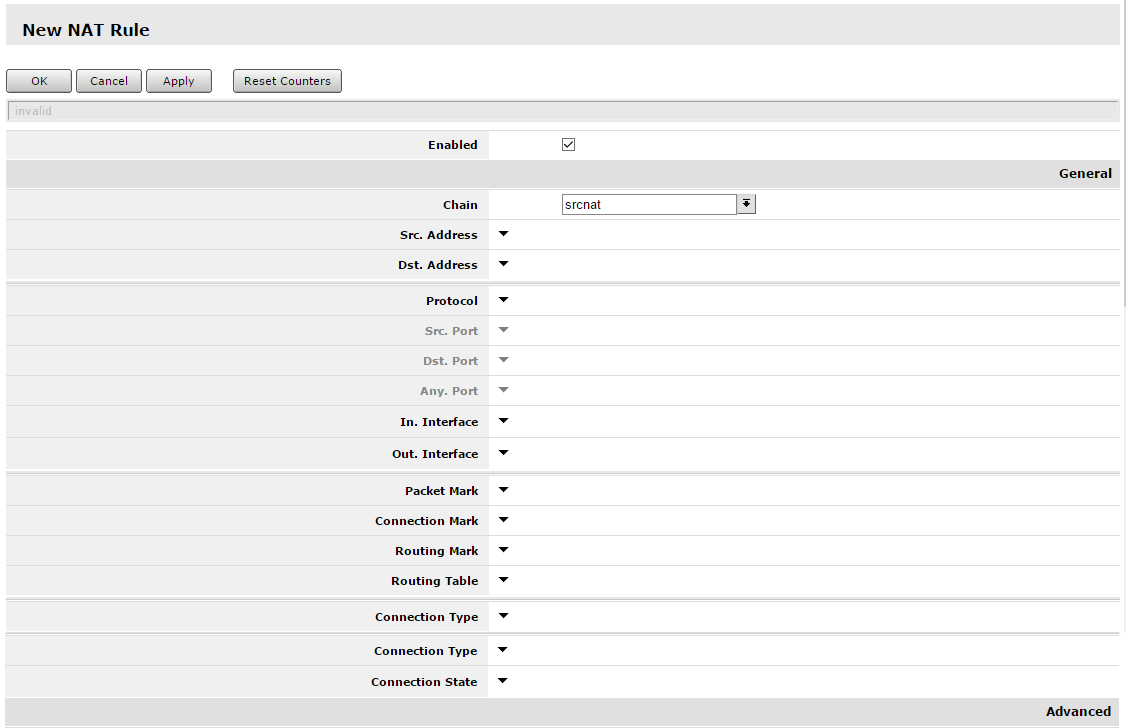Expand the first Connection Type field
This screenshot has height=728, width=1126.
click(x=502, y=616)
